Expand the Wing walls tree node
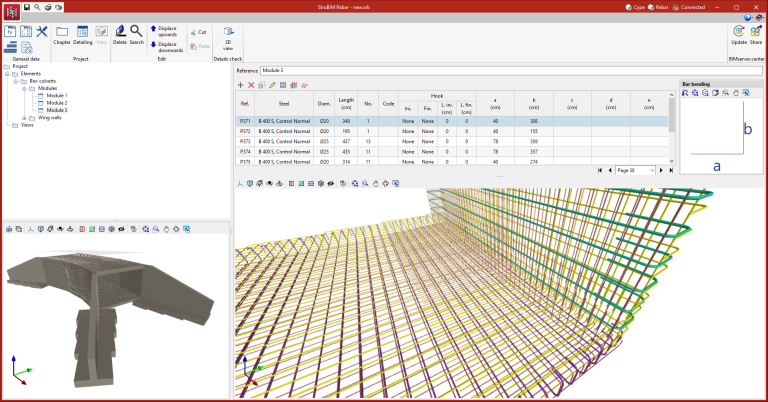This screenshot has width=768, height=402. coord(26,116)
